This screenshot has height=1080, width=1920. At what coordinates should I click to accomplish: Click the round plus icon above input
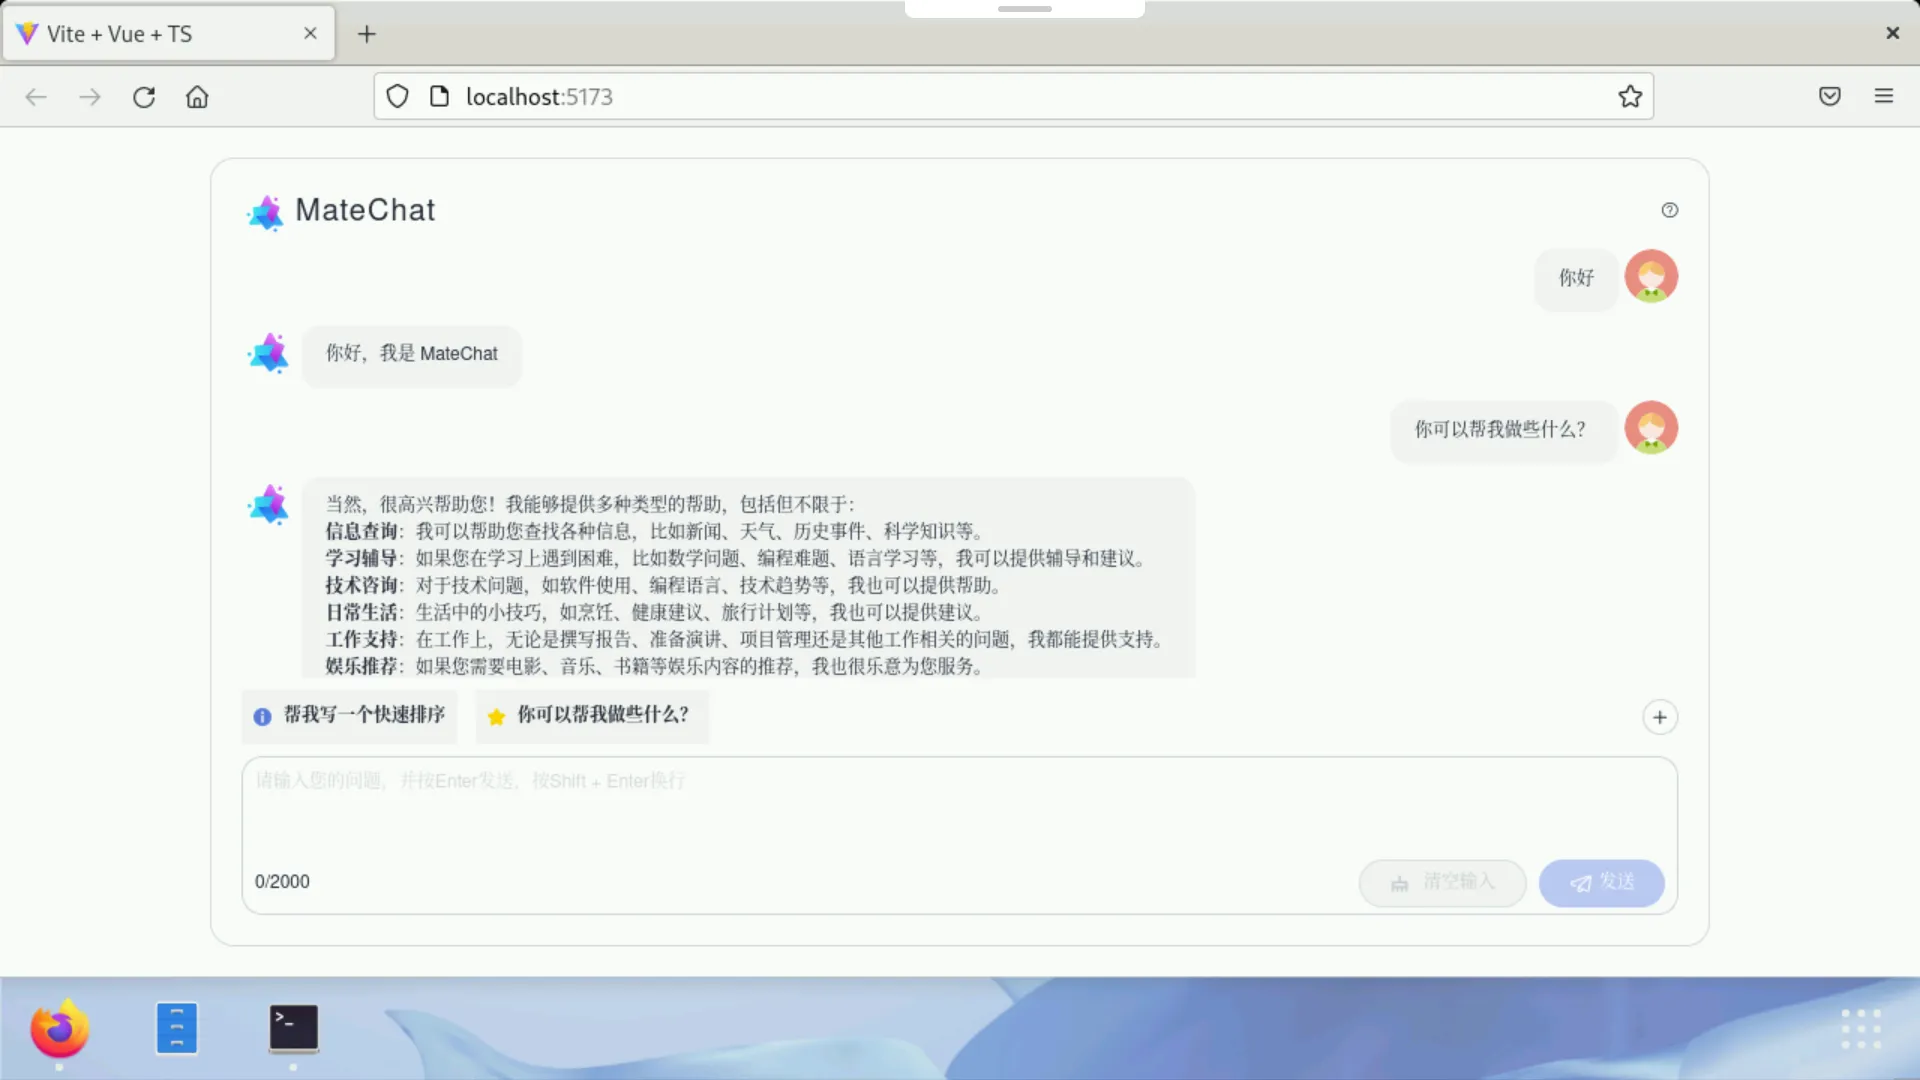coord(1659,717)
